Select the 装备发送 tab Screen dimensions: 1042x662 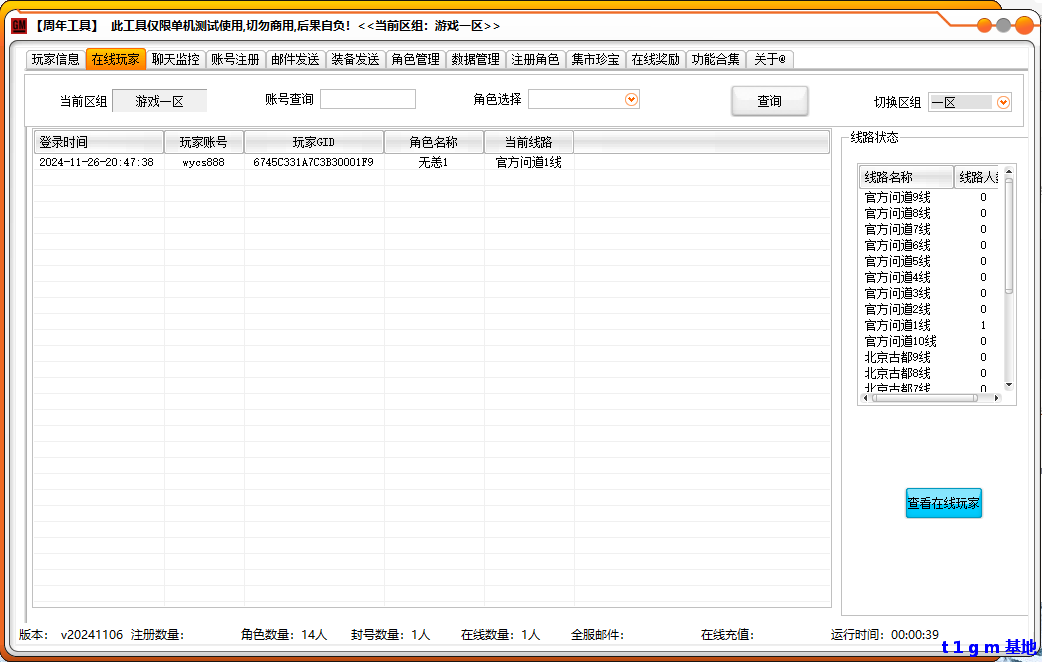tap(356, 59)
